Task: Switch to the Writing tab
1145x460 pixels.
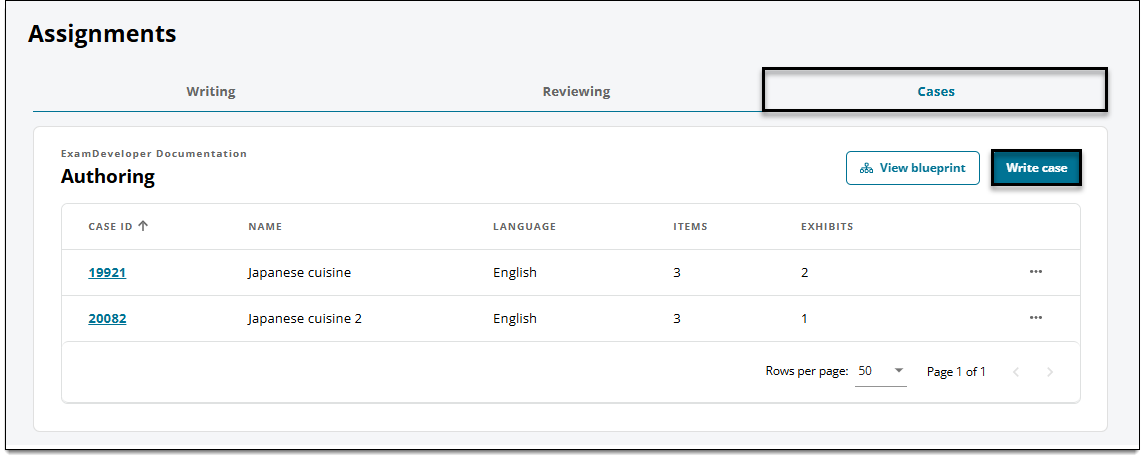Action: pos(211,92)
